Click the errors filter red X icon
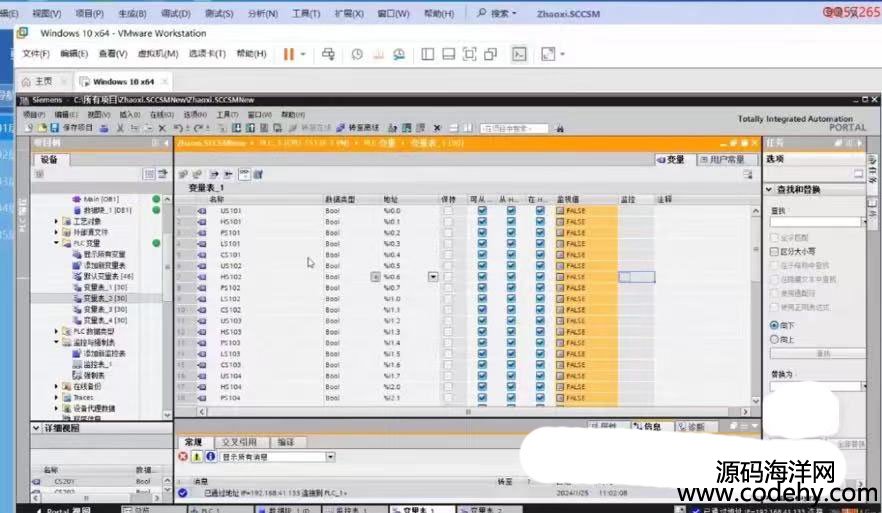Screen dimensions: 882x513 point(183,456)
